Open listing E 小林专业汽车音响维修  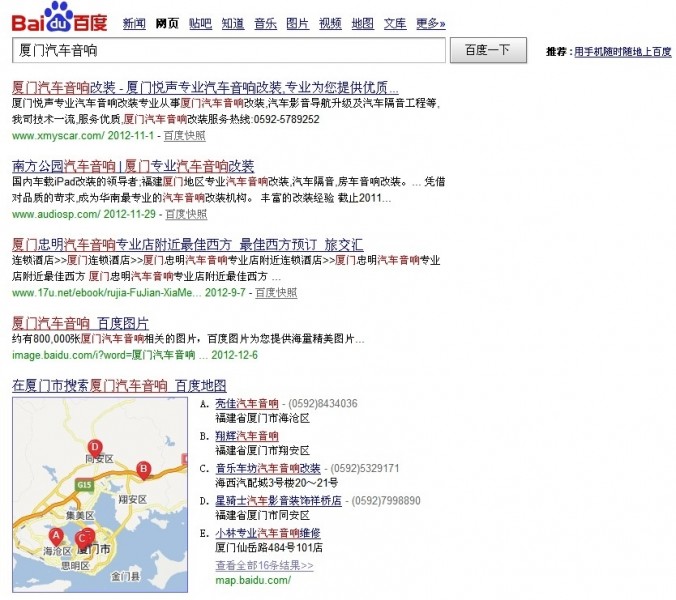click(268, 533)
